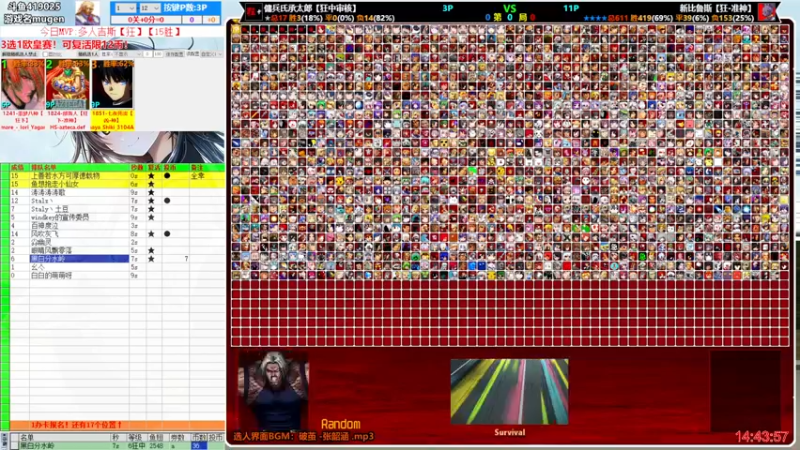
Task: Toggle the checkbox in the settings strip
Action: click(x=45, y=54)
